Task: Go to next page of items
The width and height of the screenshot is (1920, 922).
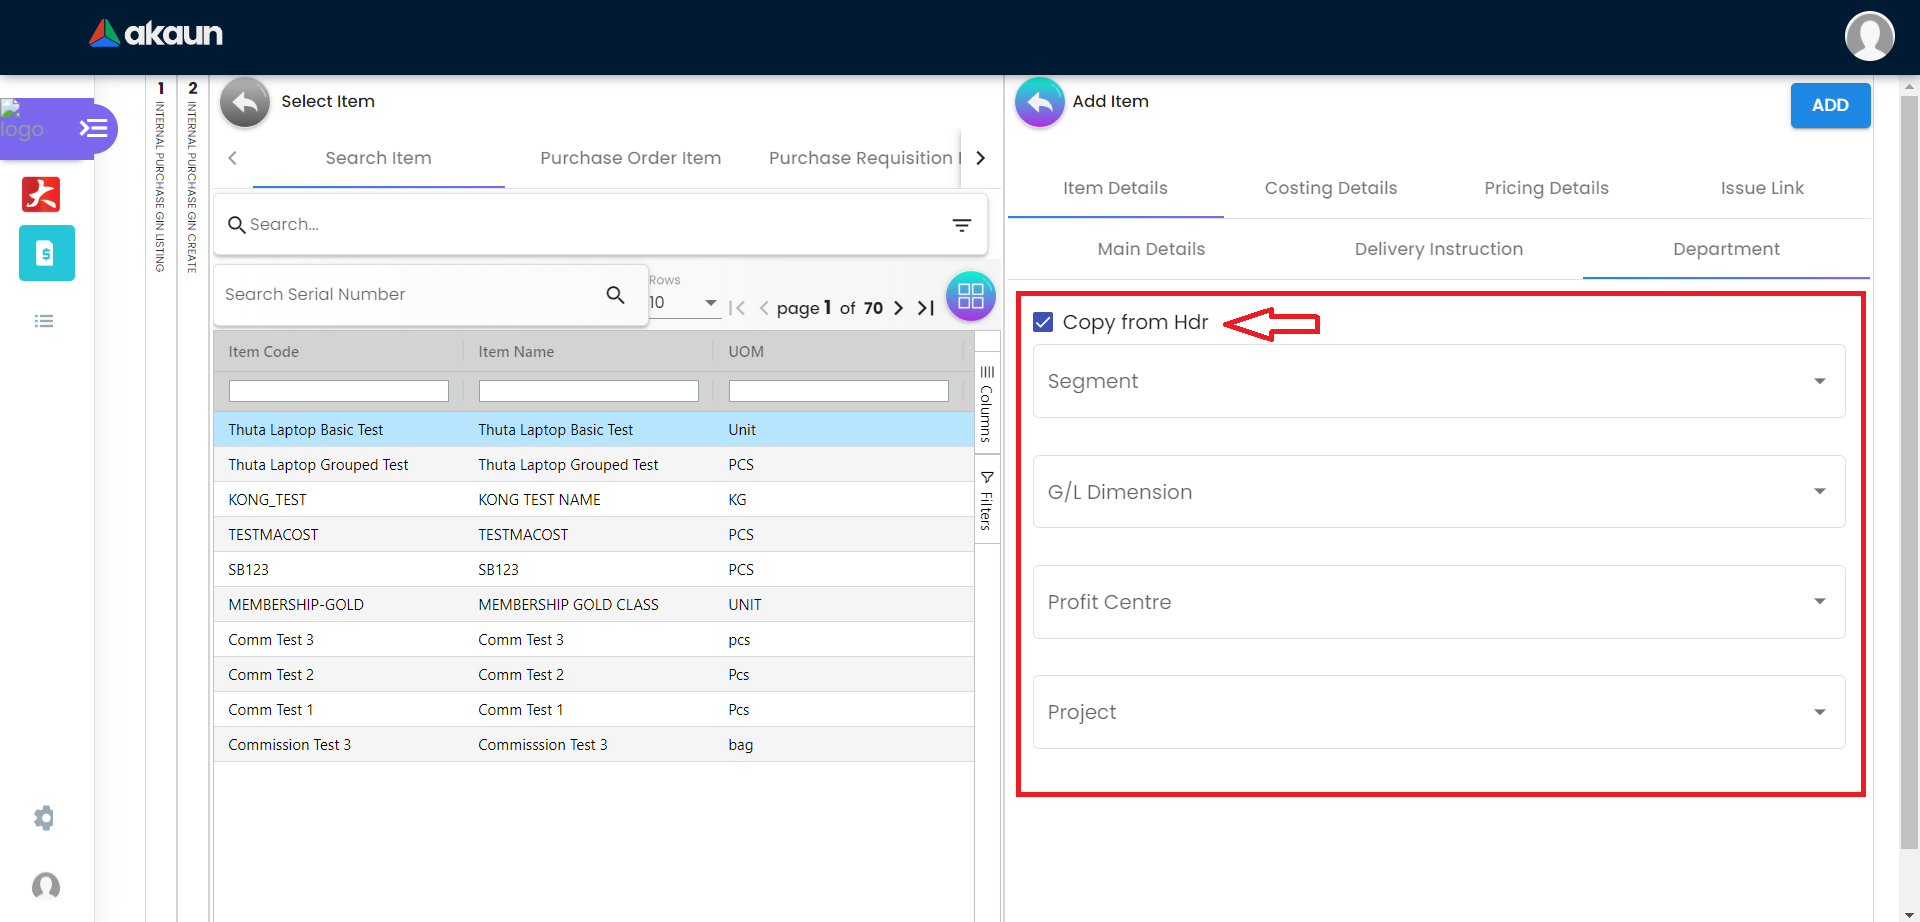Action: coord(898,308)
